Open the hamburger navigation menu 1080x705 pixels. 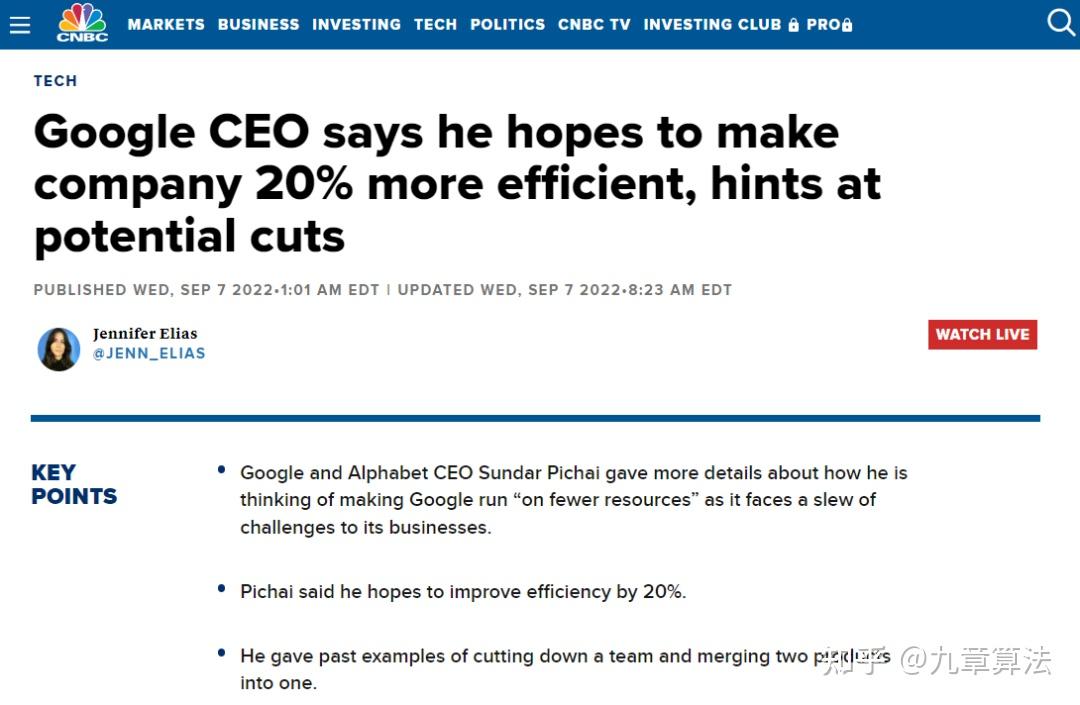coord(20,24)
